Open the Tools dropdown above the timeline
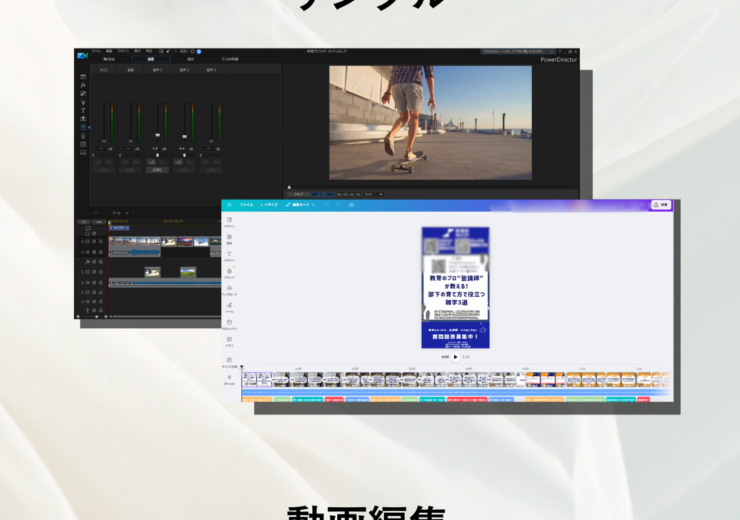This screenshot has width=740, height=520. 117,213
